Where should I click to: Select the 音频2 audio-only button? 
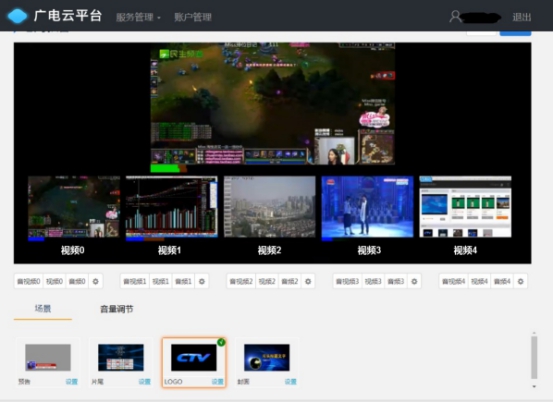point(290,281)
